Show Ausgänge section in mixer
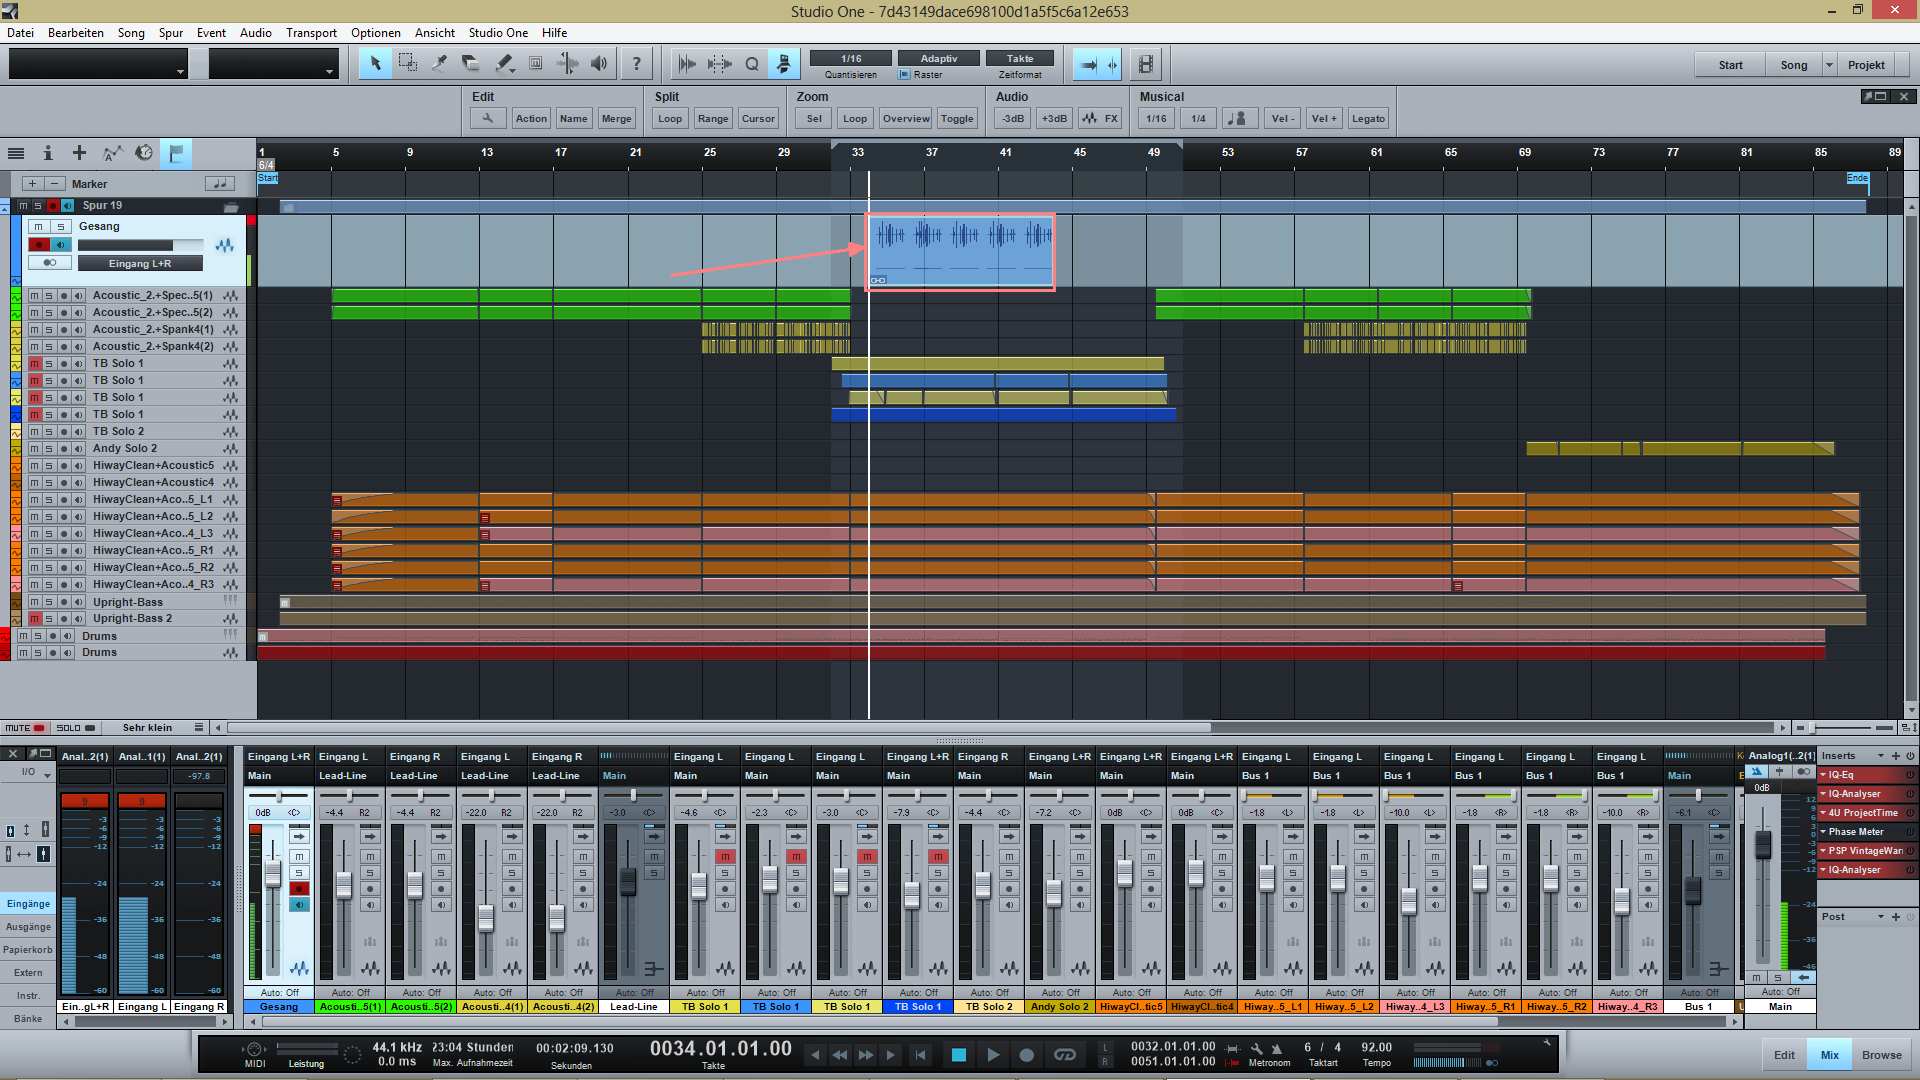This screenshot has width=1920, height=1080. pos(28,927)
